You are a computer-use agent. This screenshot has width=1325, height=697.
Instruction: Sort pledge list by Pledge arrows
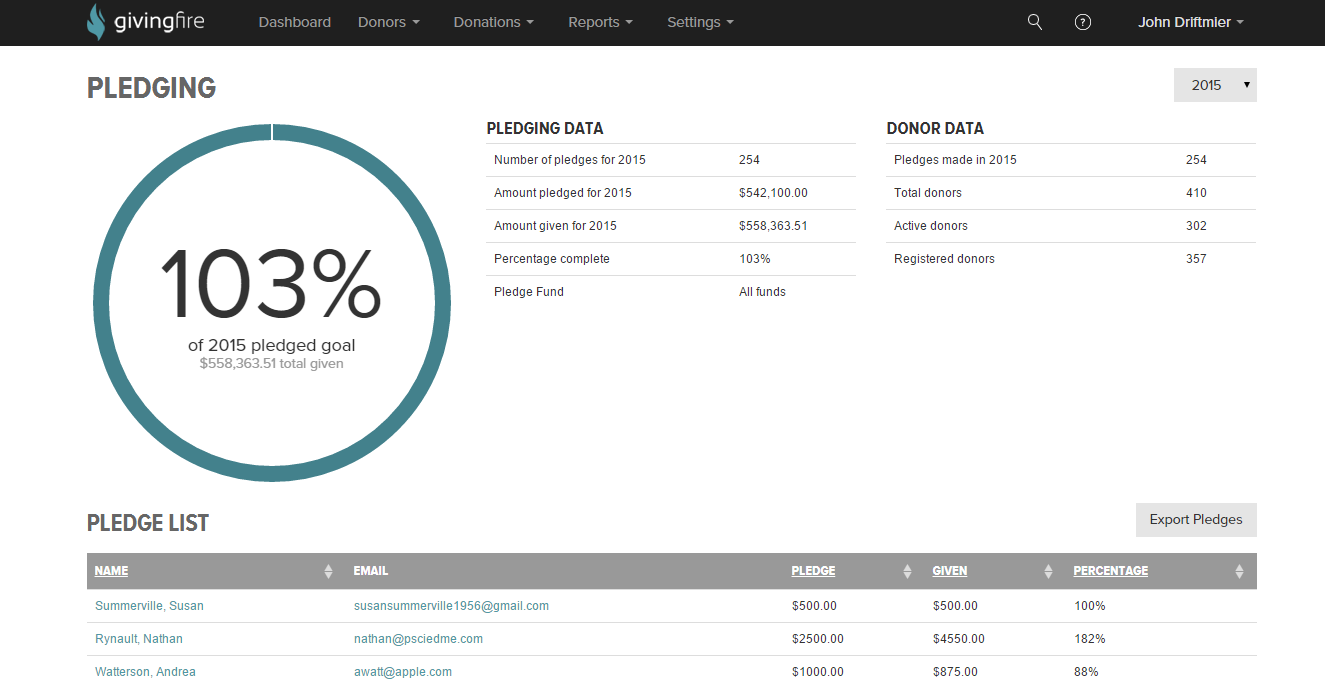[907, 571]
